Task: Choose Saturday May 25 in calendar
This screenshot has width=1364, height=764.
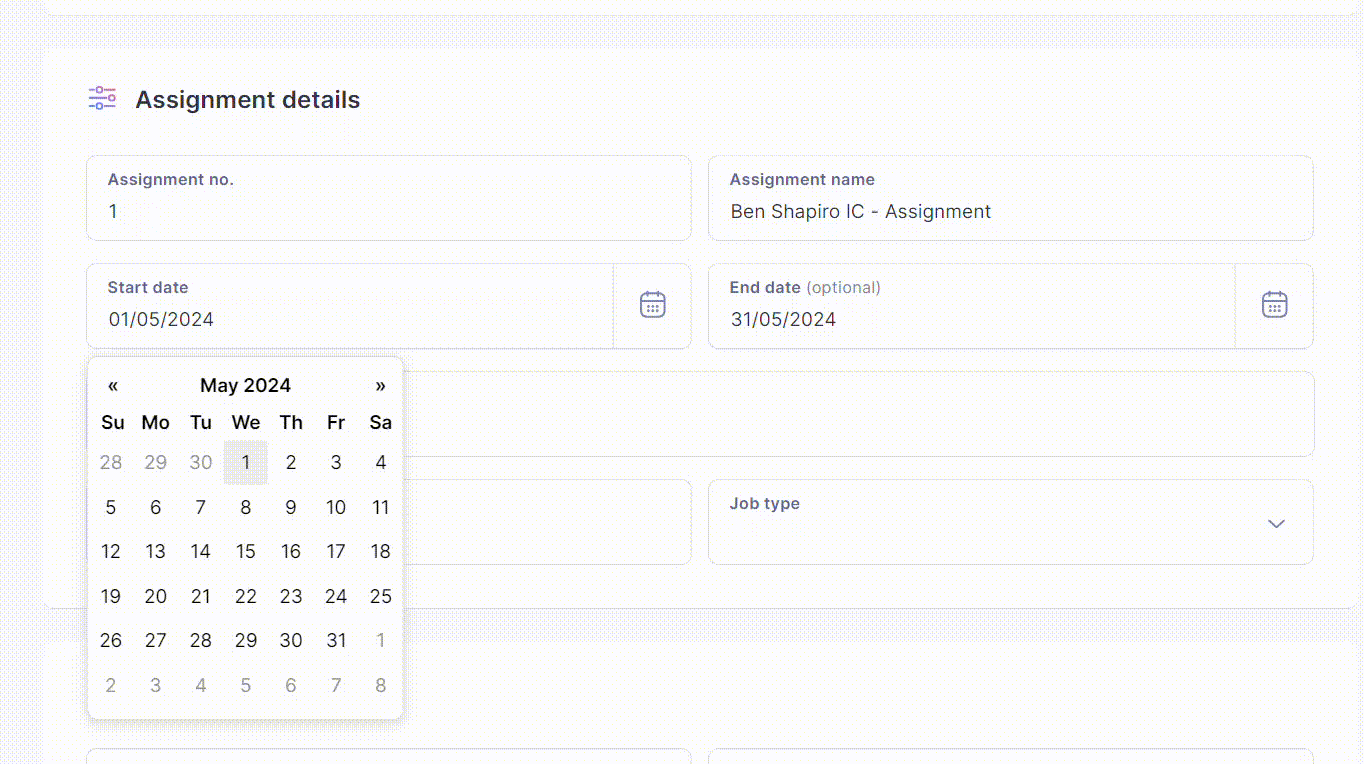Action: [x=380, y=597]
